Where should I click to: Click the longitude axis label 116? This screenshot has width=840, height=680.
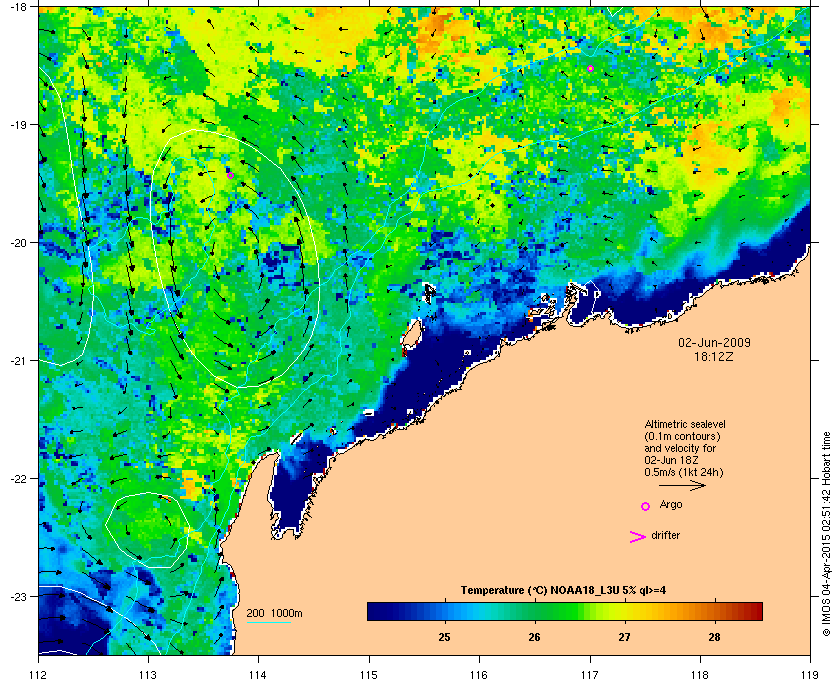479,675
